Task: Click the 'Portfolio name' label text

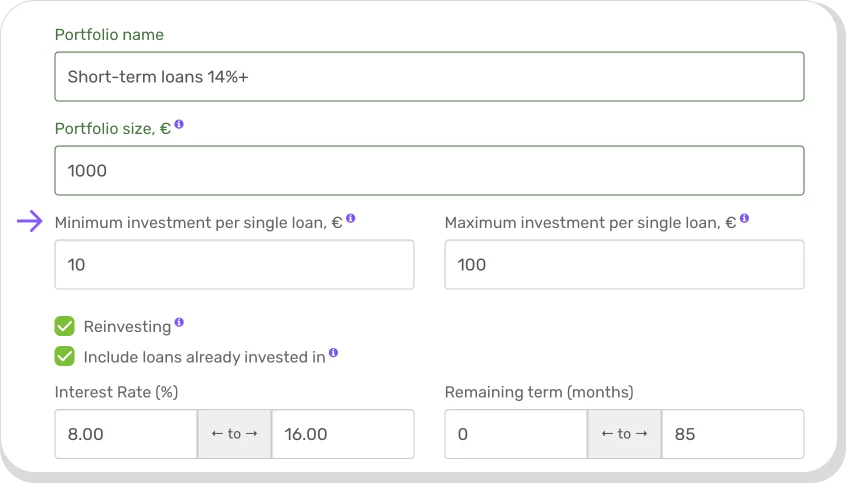Action: (x=109, y=35)
